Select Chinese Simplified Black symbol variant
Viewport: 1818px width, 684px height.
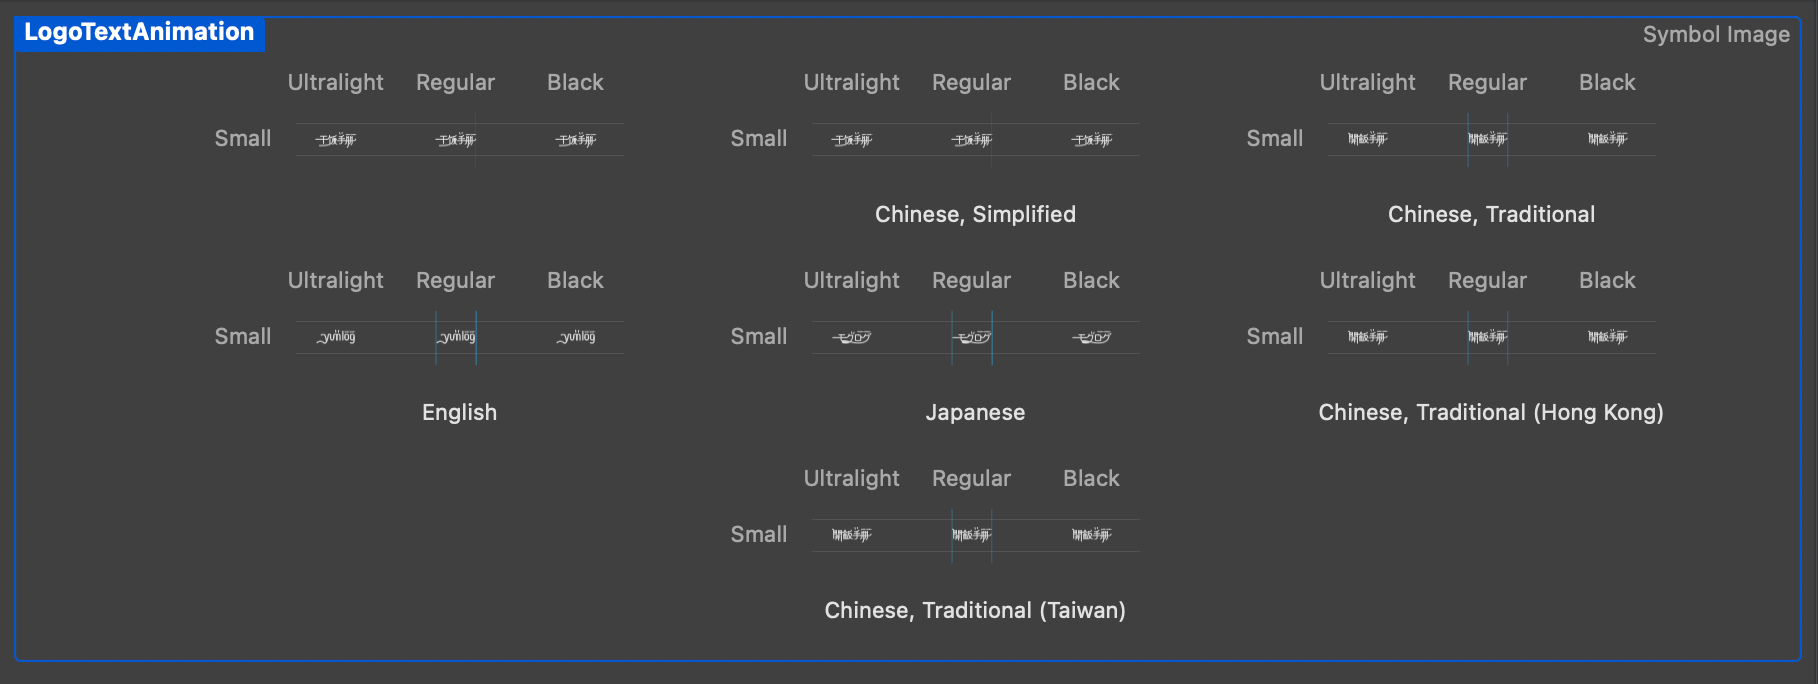click(x=1092, y=139)
